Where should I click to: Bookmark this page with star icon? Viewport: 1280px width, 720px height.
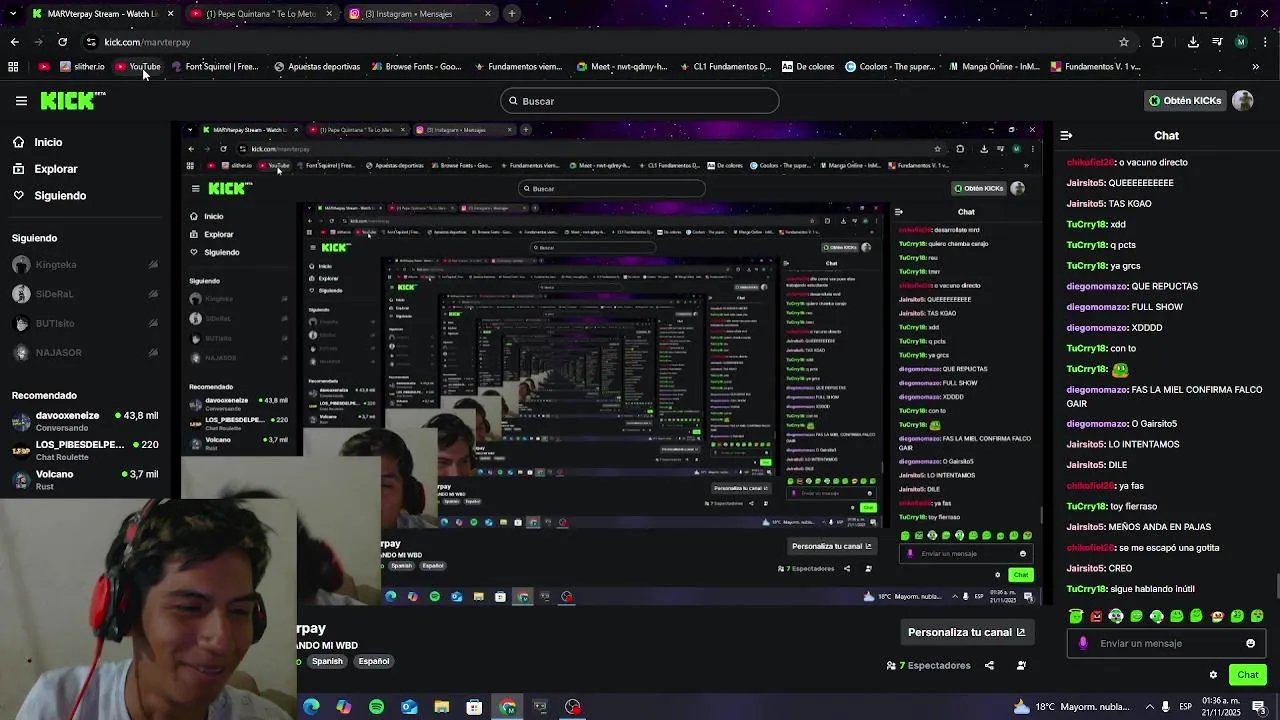(1124, 42)
